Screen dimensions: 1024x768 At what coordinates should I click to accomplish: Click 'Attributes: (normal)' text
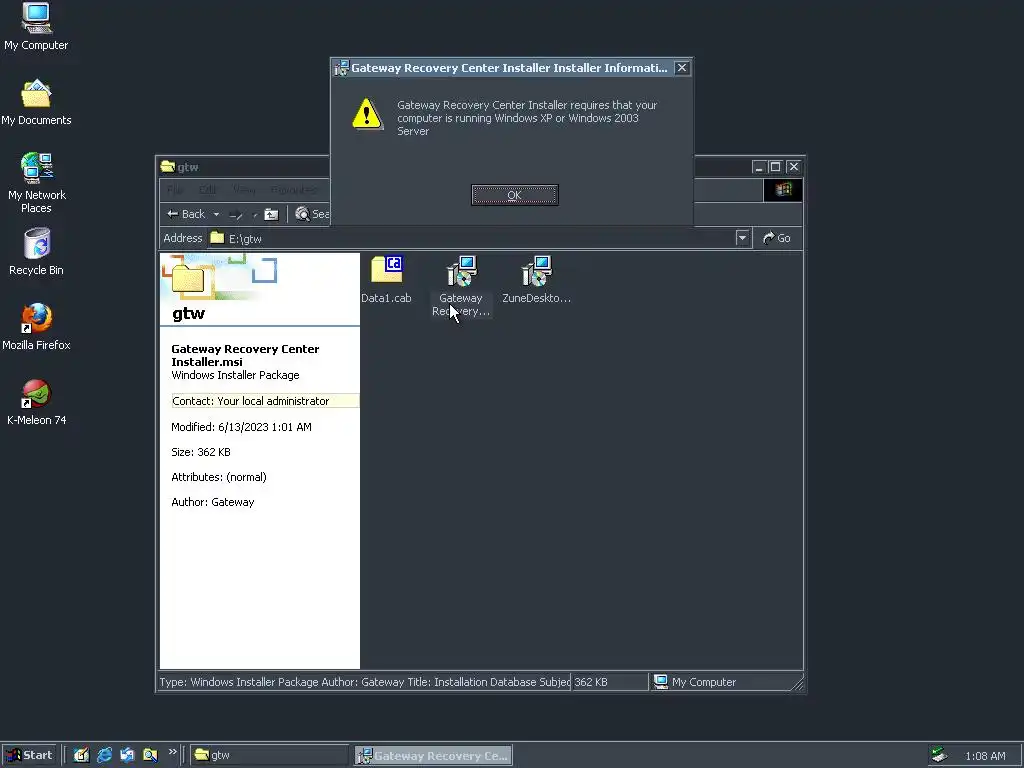pyautogui.click(x=219, y=477)
